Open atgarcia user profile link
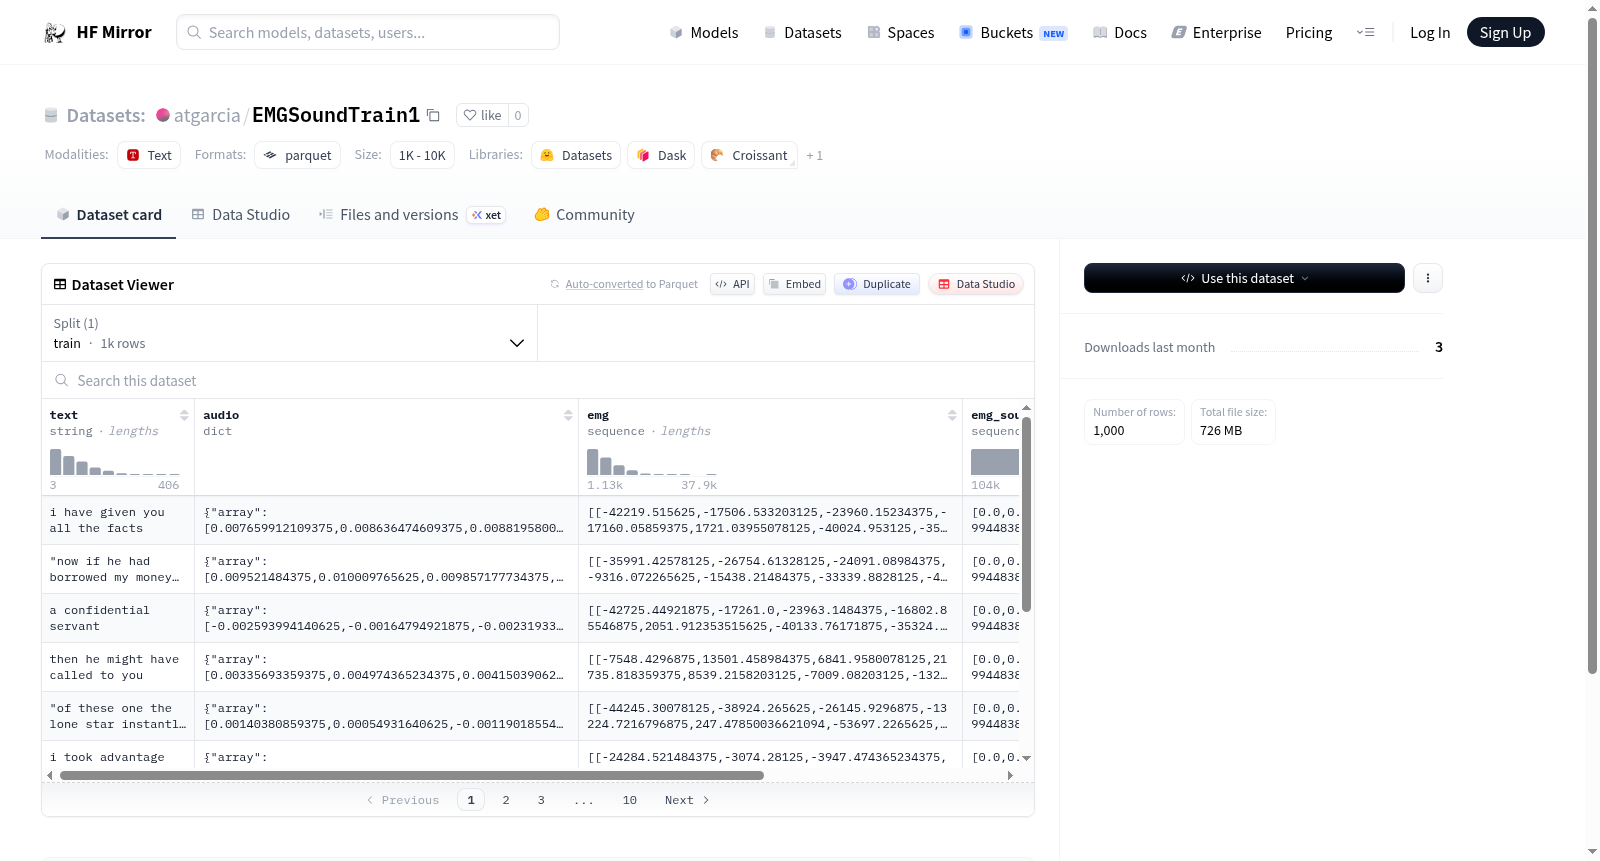Viewport: 1600px width, 861px height. (x=207, y=115)
